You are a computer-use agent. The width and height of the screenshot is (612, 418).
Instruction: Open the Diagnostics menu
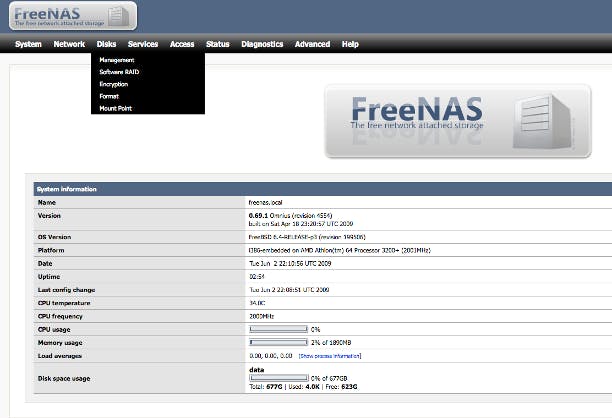(262, 44)
